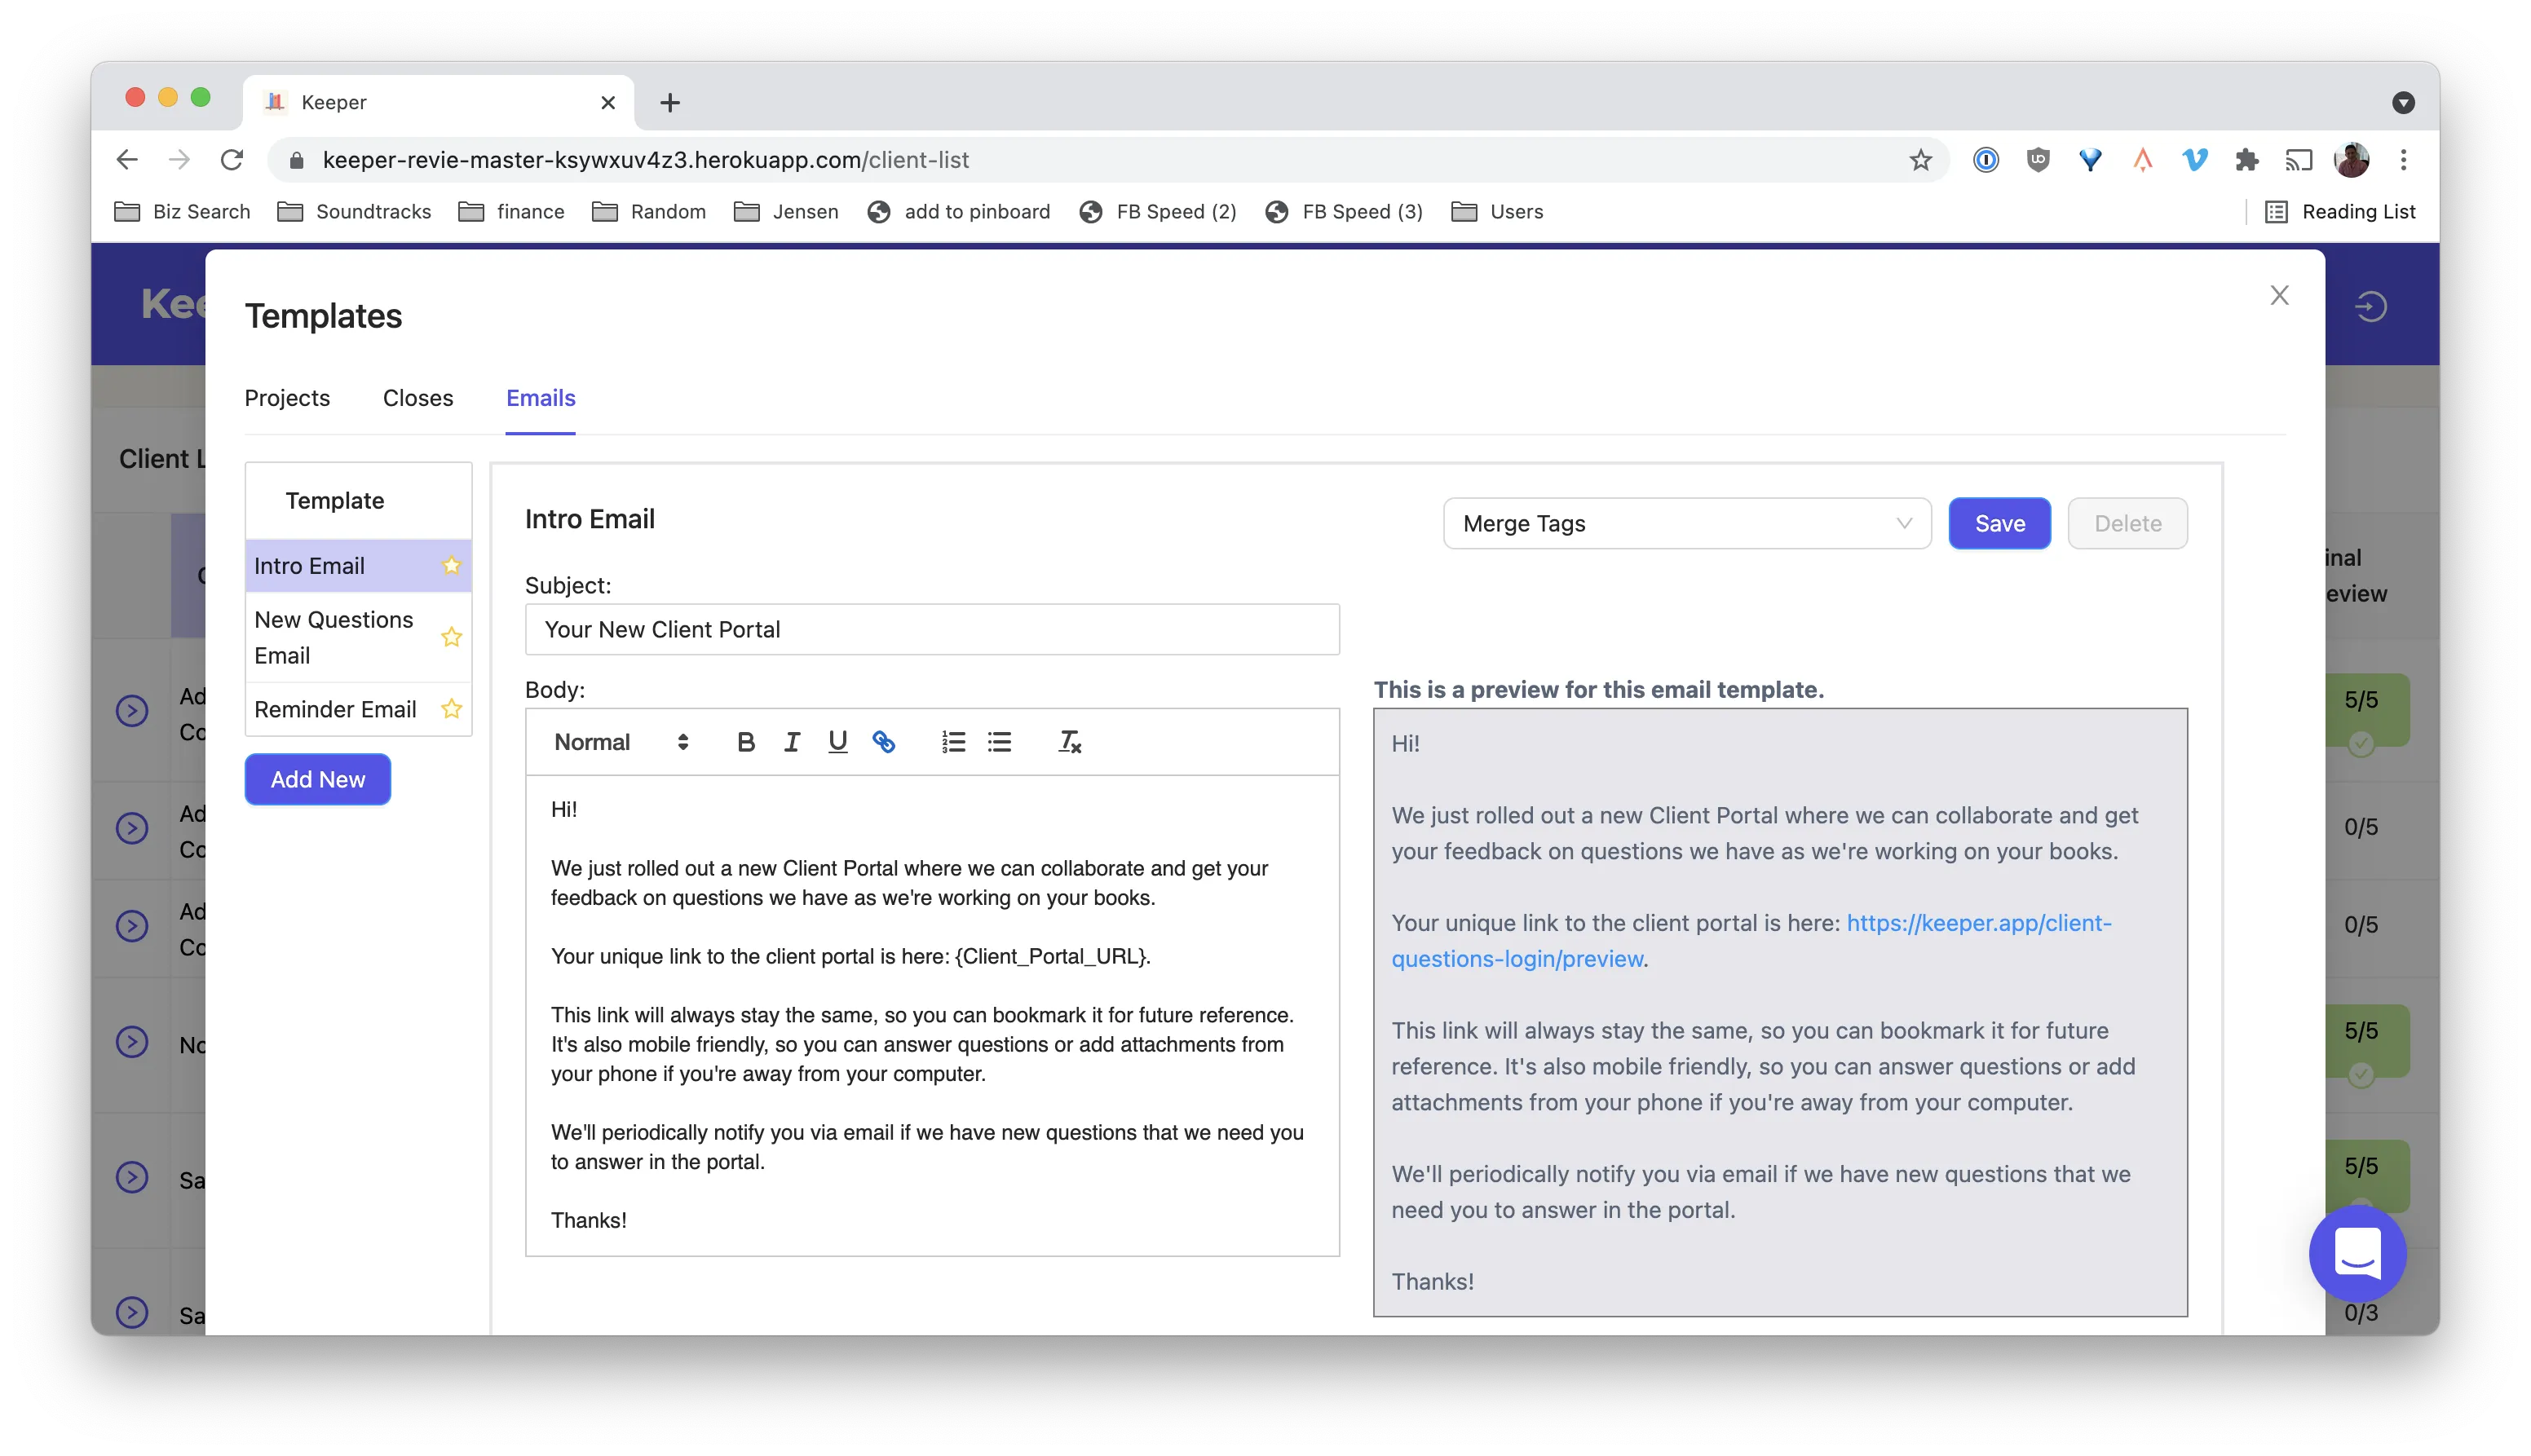This screenshot has height=1456, width=2531.
Task: Insert a link via the editor toolbar
Action: pyautogui.click(x=883, y=742)
